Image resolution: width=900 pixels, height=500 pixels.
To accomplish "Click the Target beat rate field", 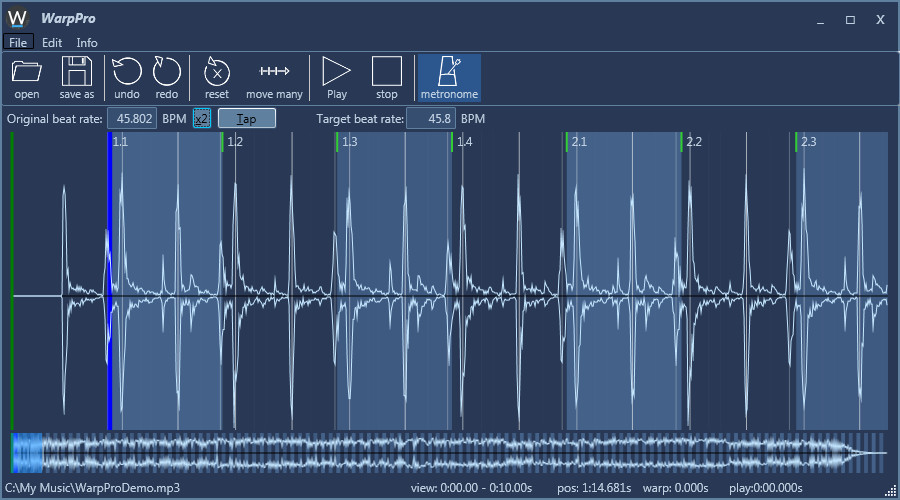I will pos(431,119).
